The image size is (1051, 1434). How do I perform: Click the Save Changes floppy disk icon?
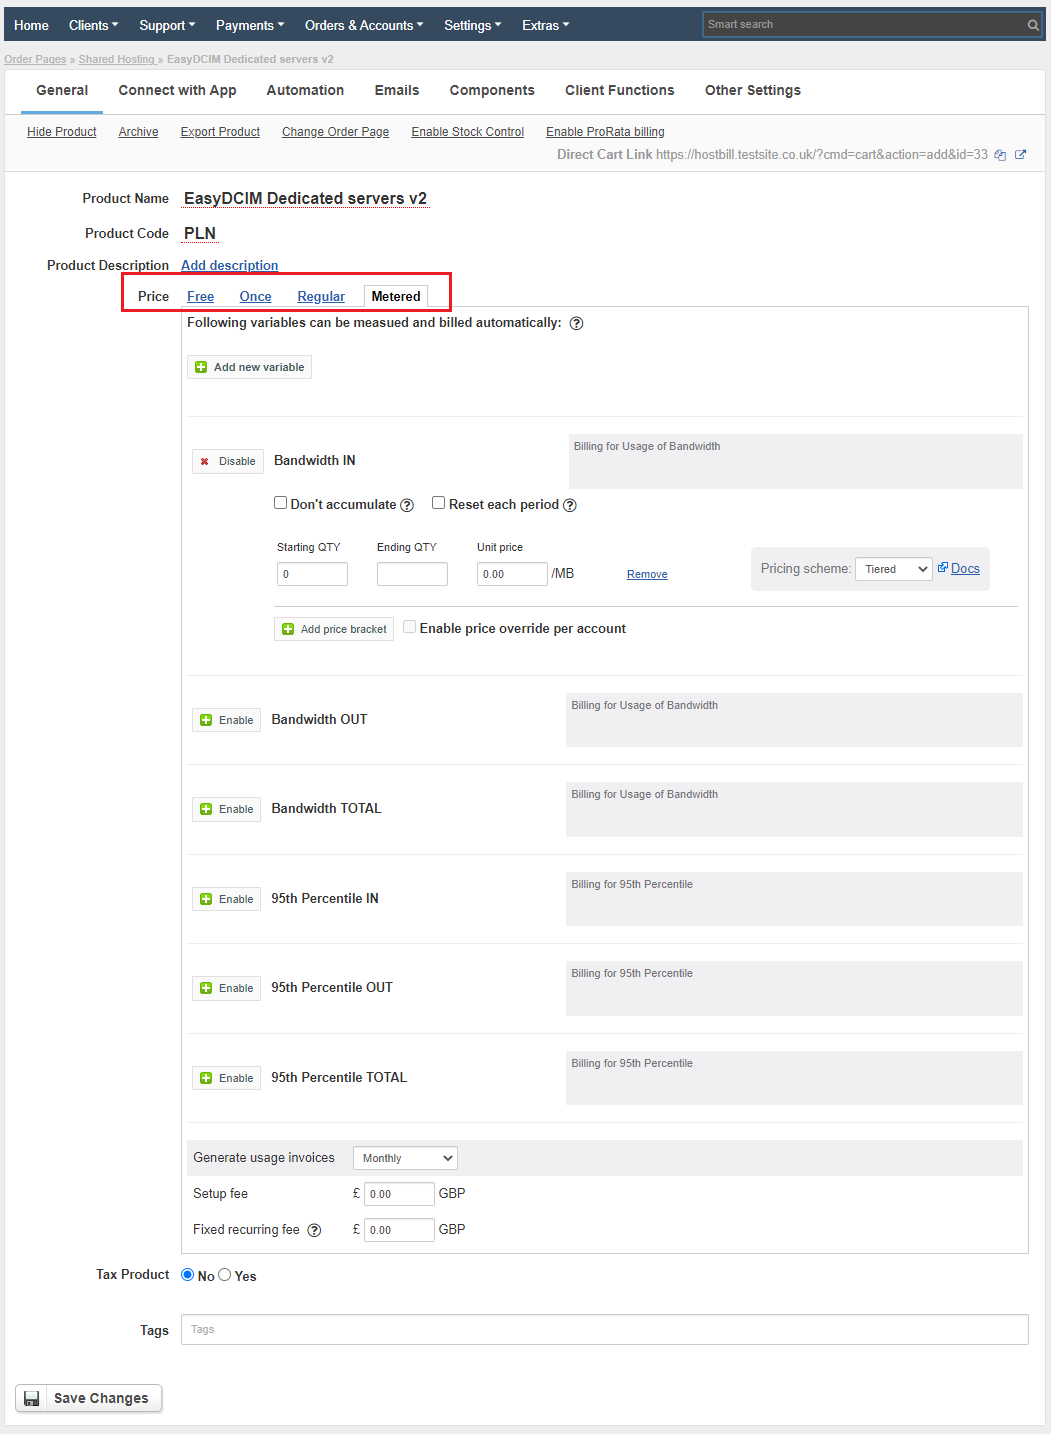click(32, 1398)
